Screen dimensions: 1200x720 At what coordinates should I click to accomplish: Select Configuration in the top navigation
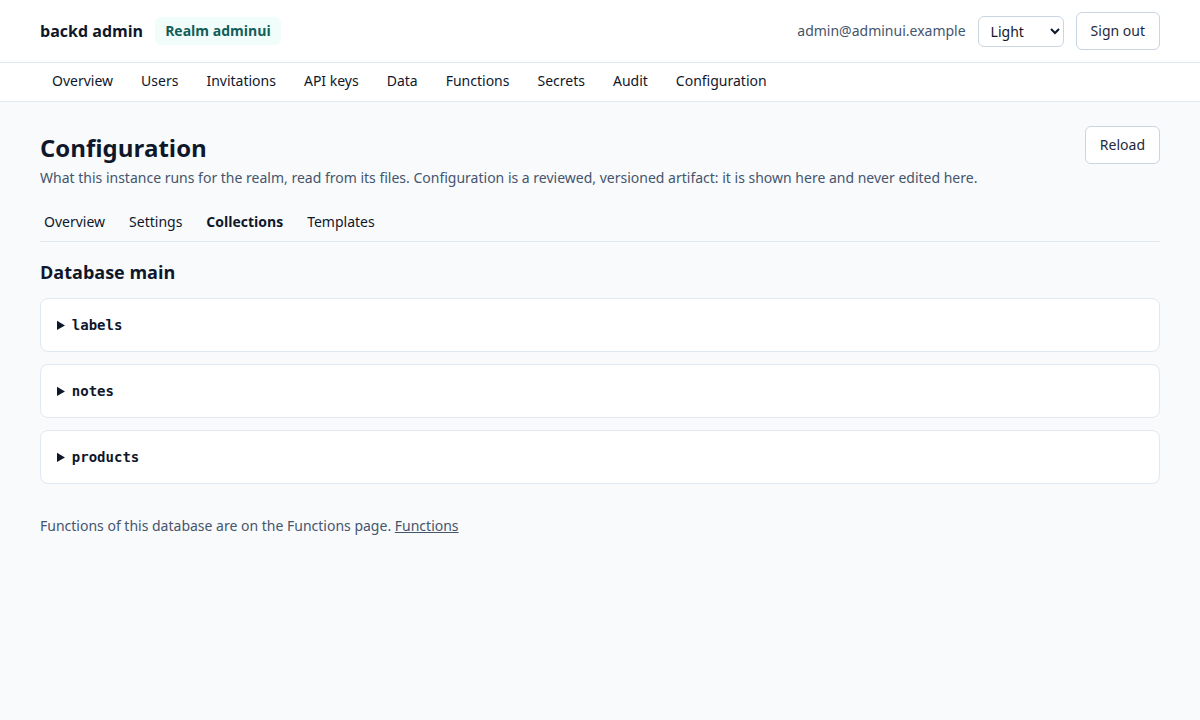(x=721, y=81)
